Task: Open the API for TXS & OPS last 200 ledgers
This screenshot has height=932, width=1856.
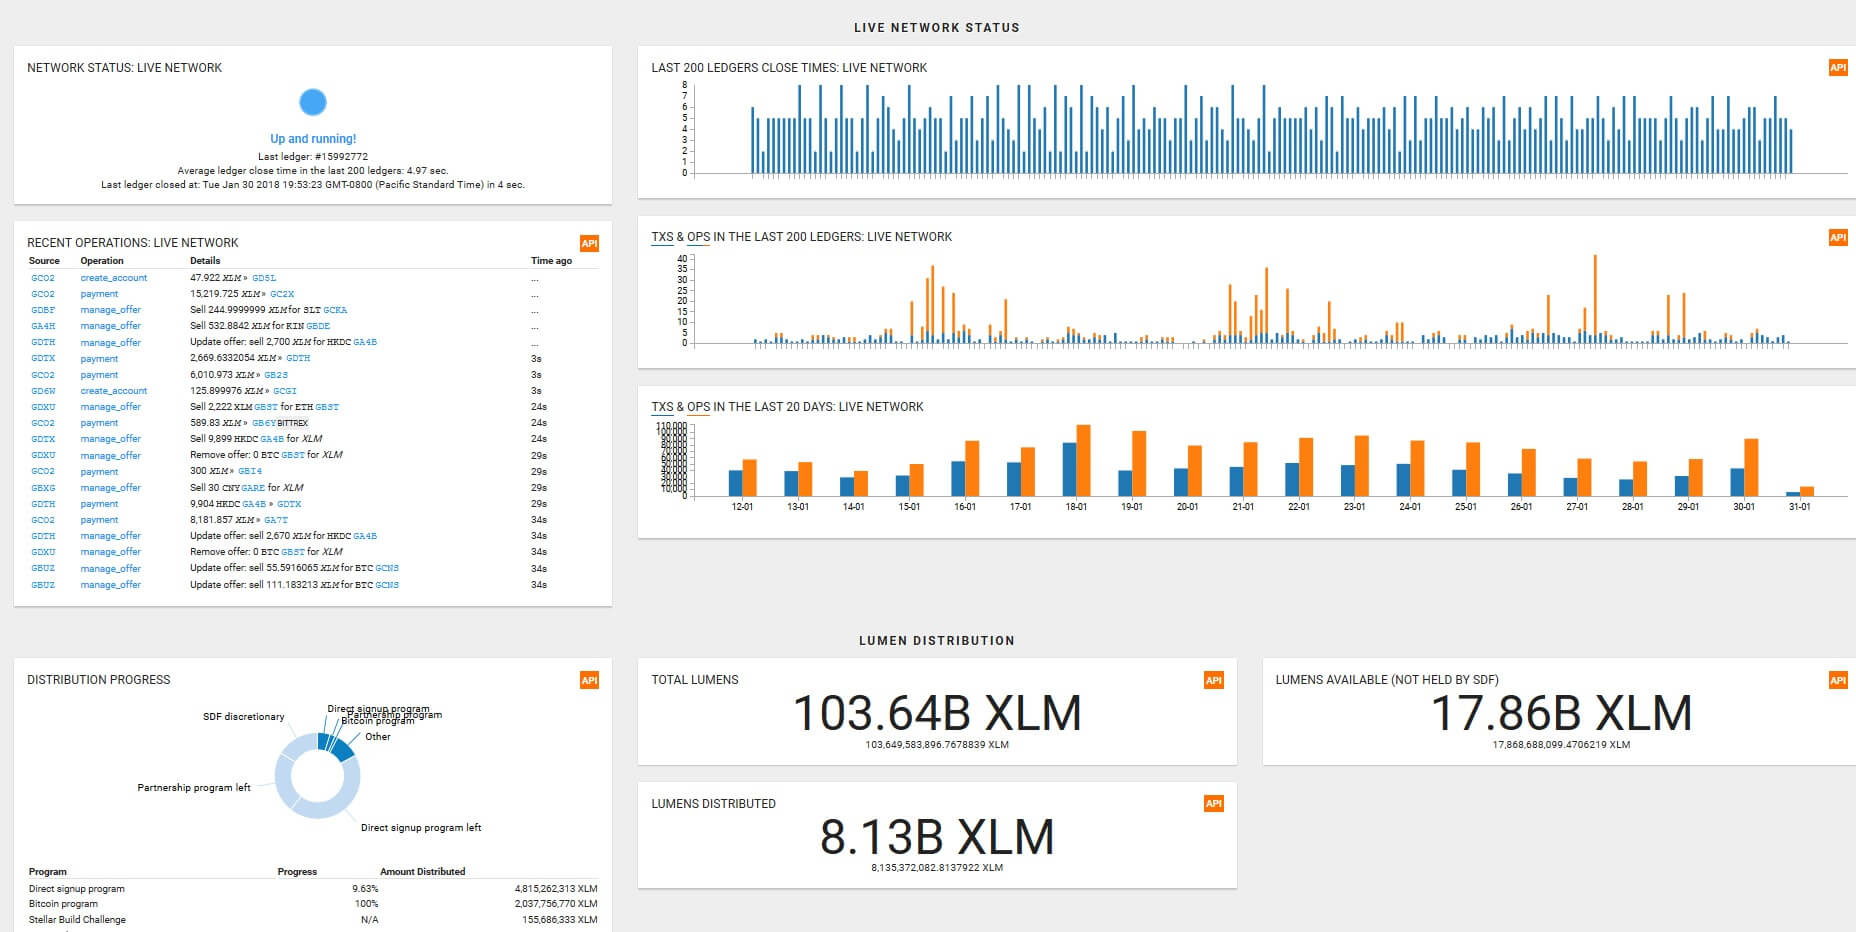Action: click(1836, 237)
